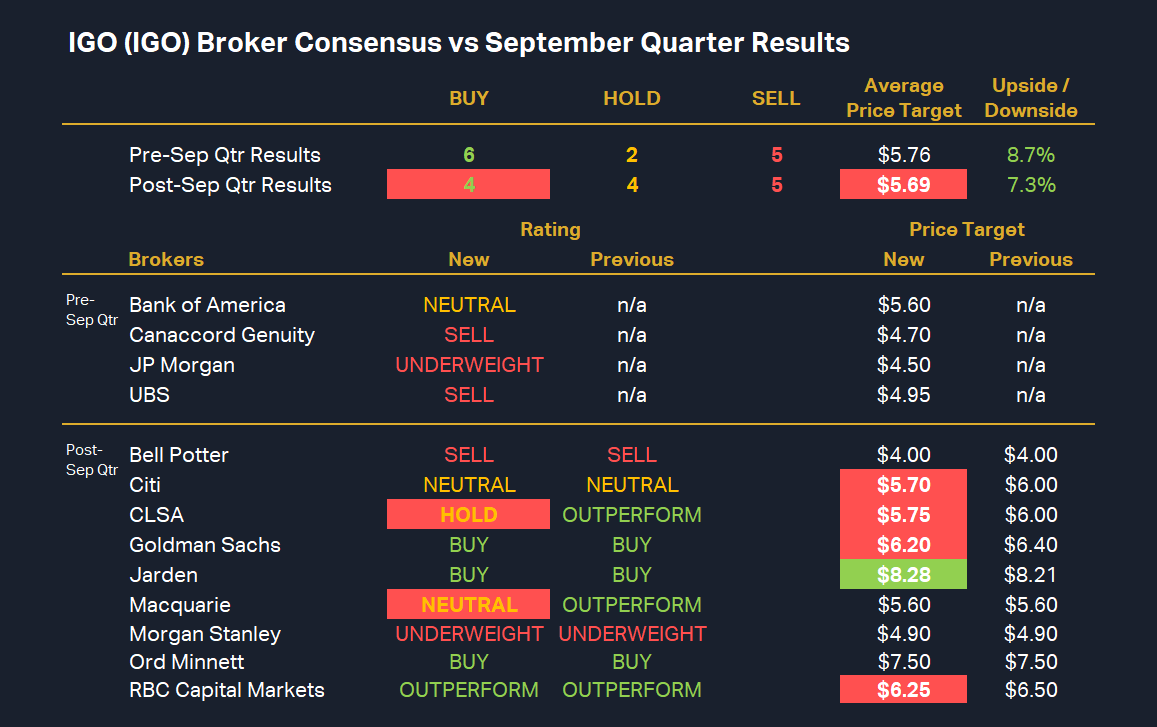This screenshot has height=727, width=1157.
Task: Click Macquarie's highlighted NEUTRAL rating
Action: pos(468,605)
